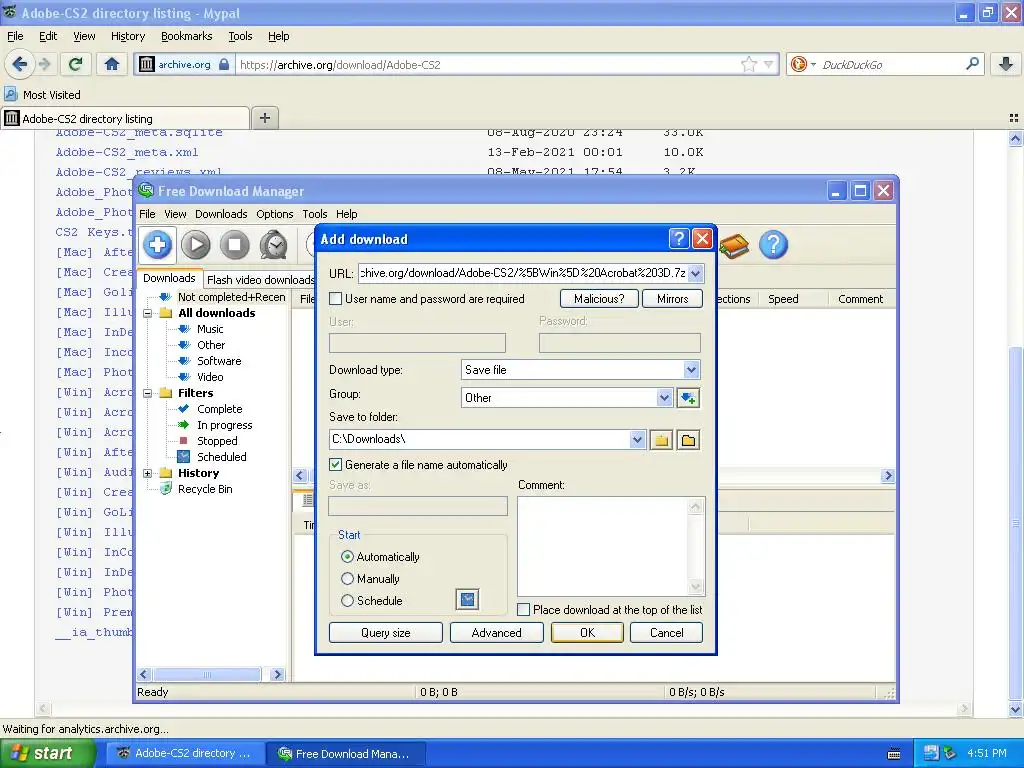Click the Malicious? button
The image size is (1024, 768).
(599, 298)
